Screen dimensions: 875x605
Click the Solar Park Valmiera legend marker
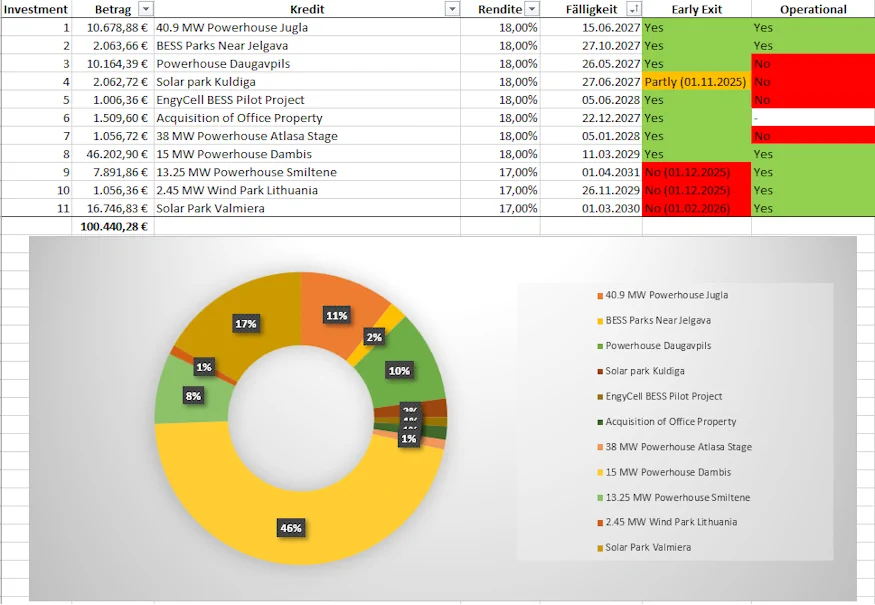(x=600, y=548)
